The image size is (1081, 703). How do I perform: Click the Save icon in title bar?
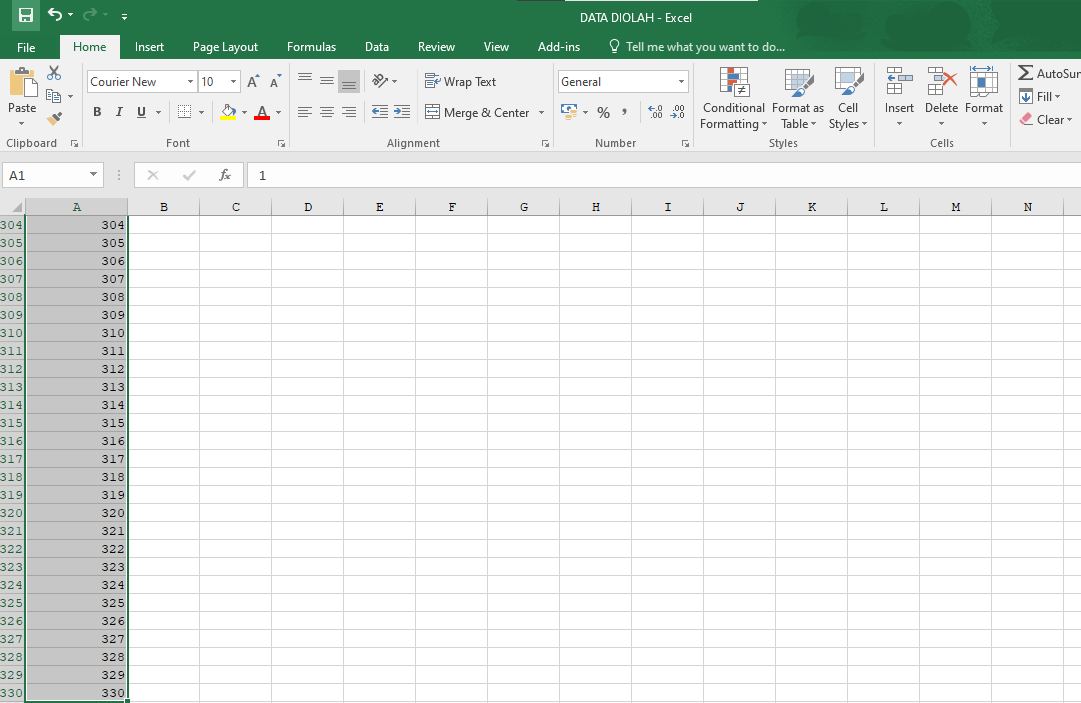pyautogui.click(x=26, y=16)
